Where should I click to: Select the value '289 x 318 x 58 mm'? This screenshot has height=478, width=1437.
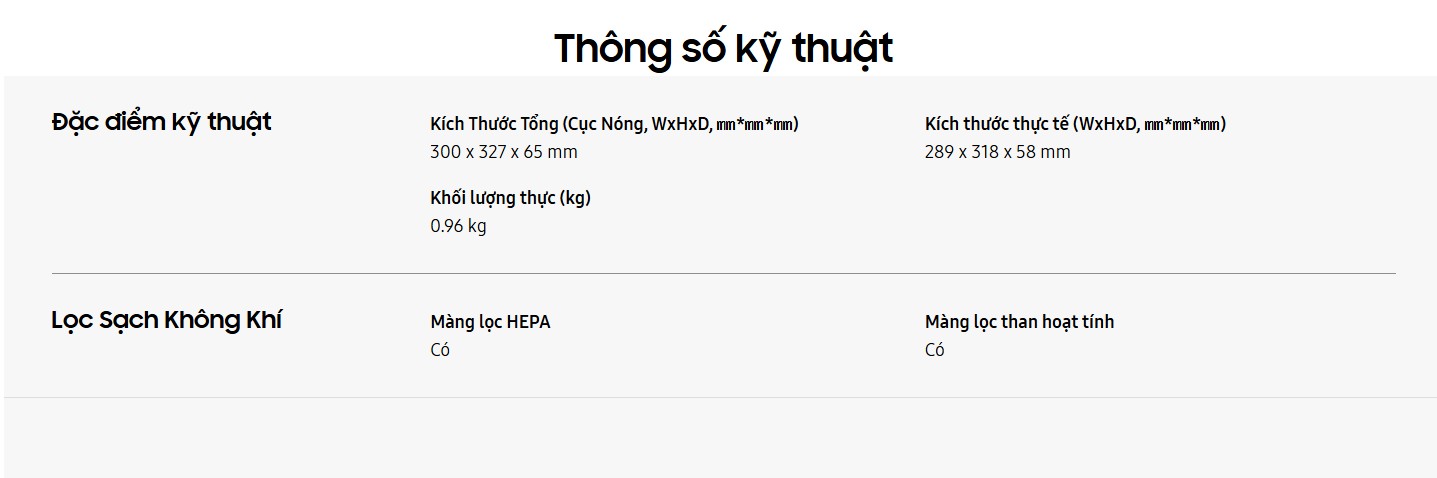pyautogui.click(x=997, y=152)
